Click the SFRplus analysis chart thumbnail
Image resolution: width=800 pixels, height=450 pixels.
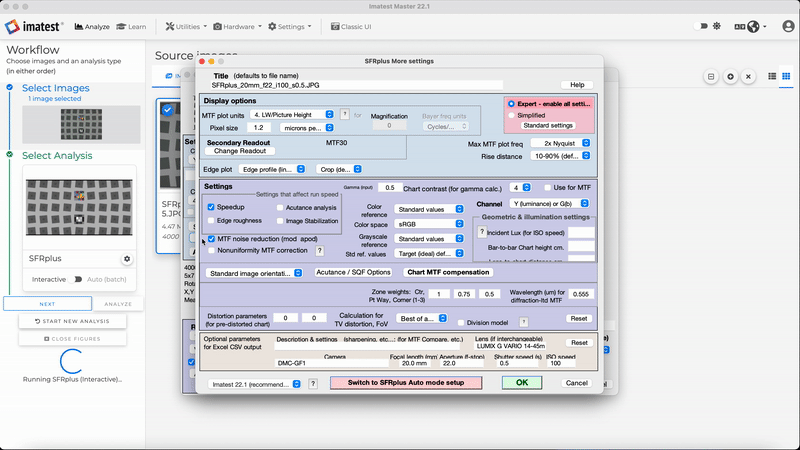point(79,207)
